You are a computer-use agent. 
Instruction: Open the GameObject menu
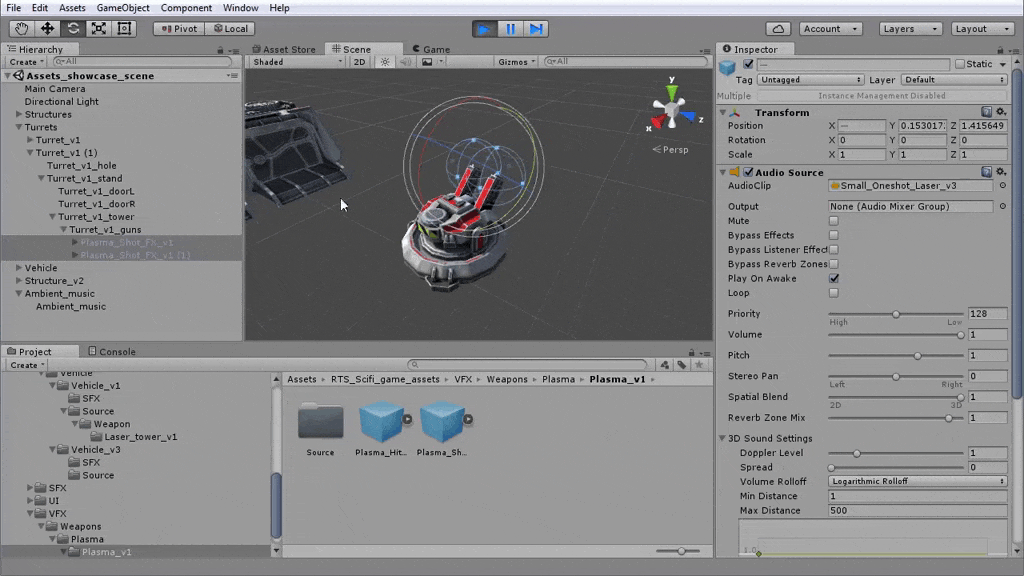click(123, 8)
